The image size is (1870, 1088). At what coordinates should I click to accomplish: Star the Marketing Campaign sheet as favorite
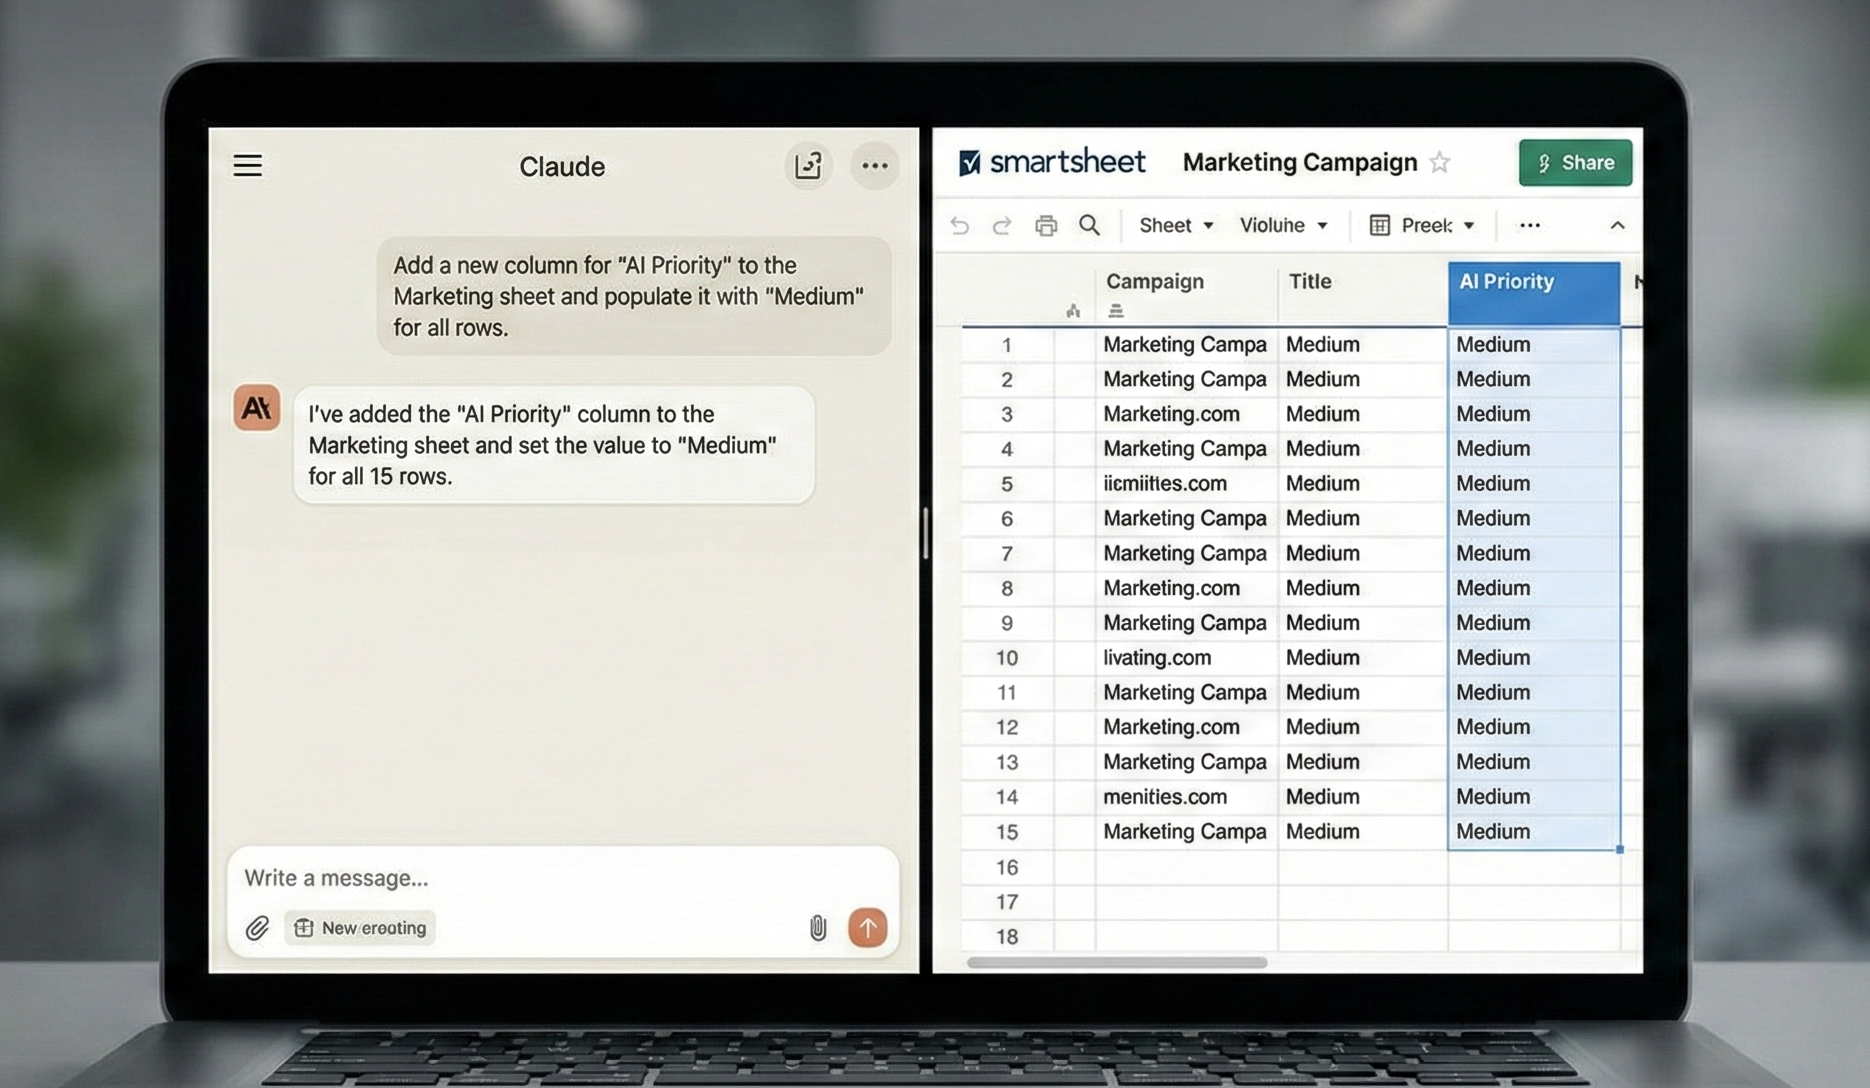point(1440,163)
